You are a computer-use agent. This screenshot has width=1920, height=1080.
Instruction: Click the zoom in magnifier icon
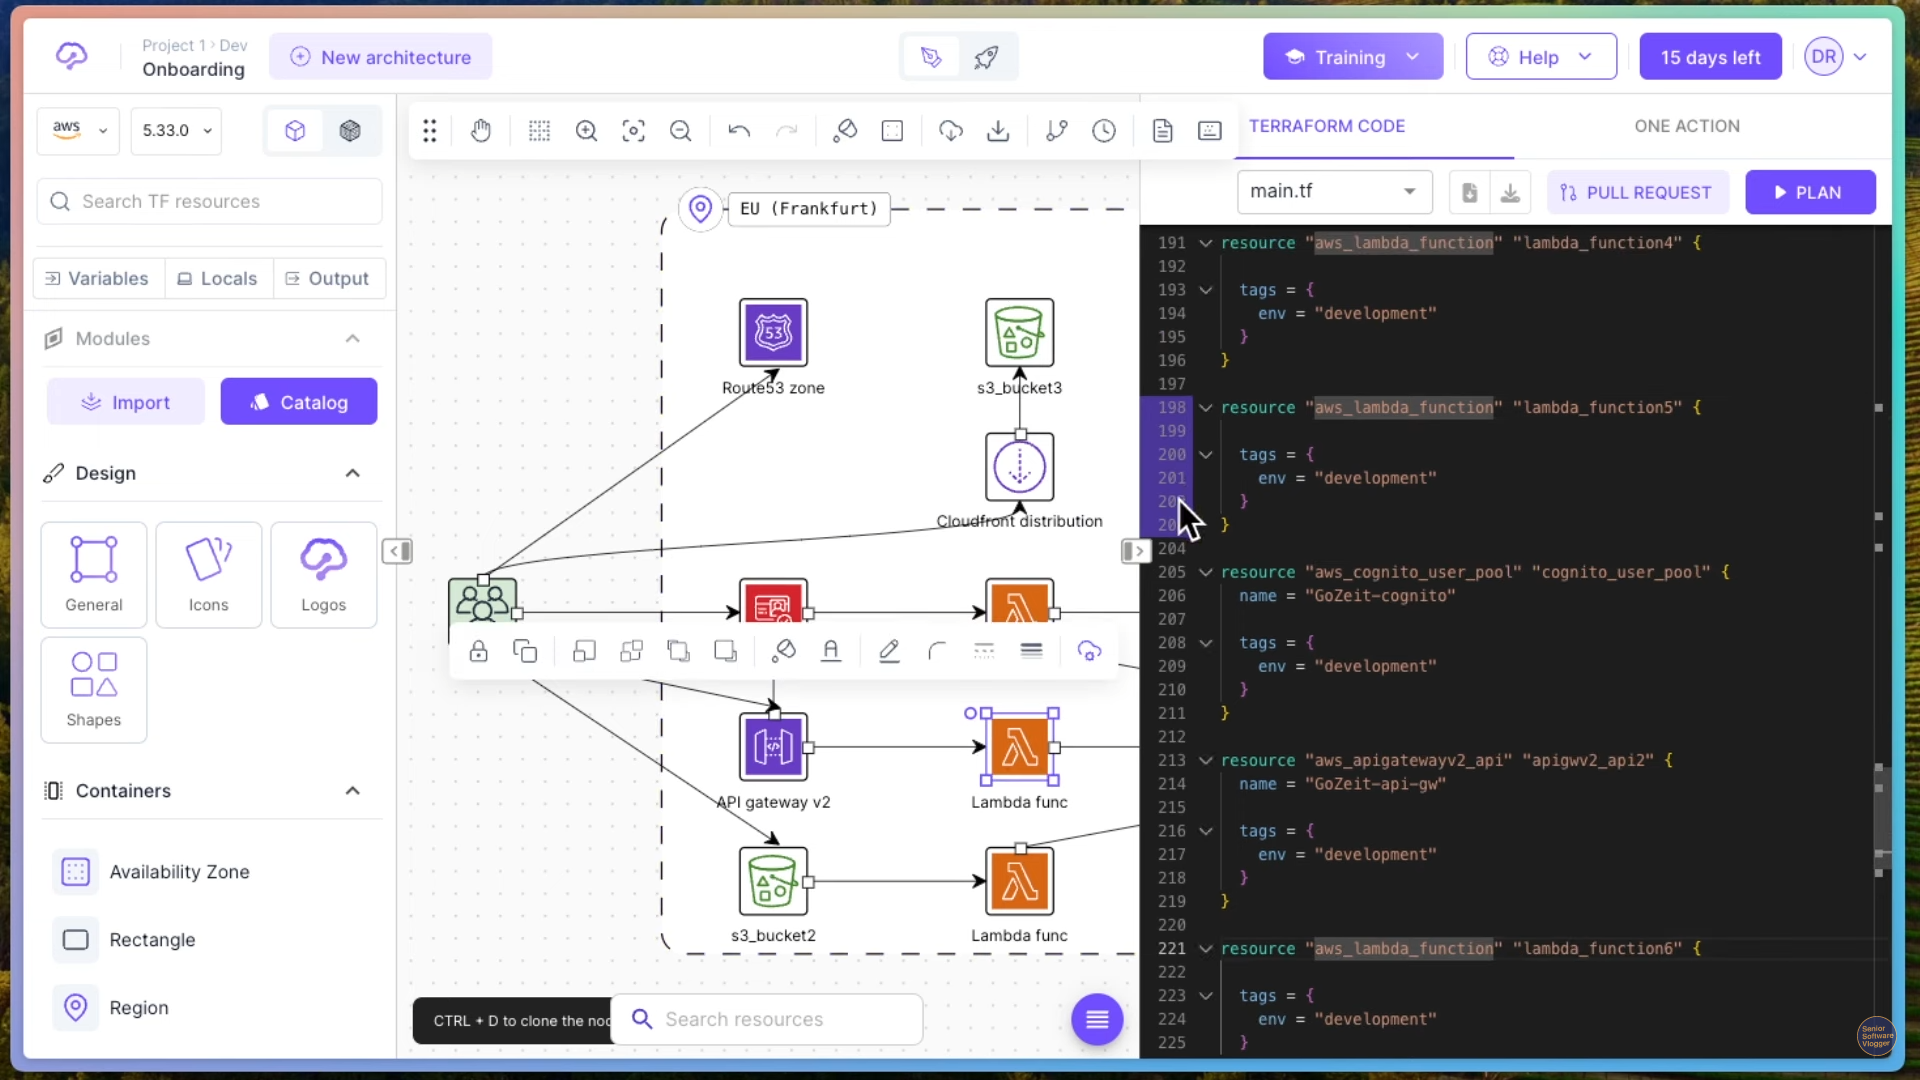click(586, 131)
